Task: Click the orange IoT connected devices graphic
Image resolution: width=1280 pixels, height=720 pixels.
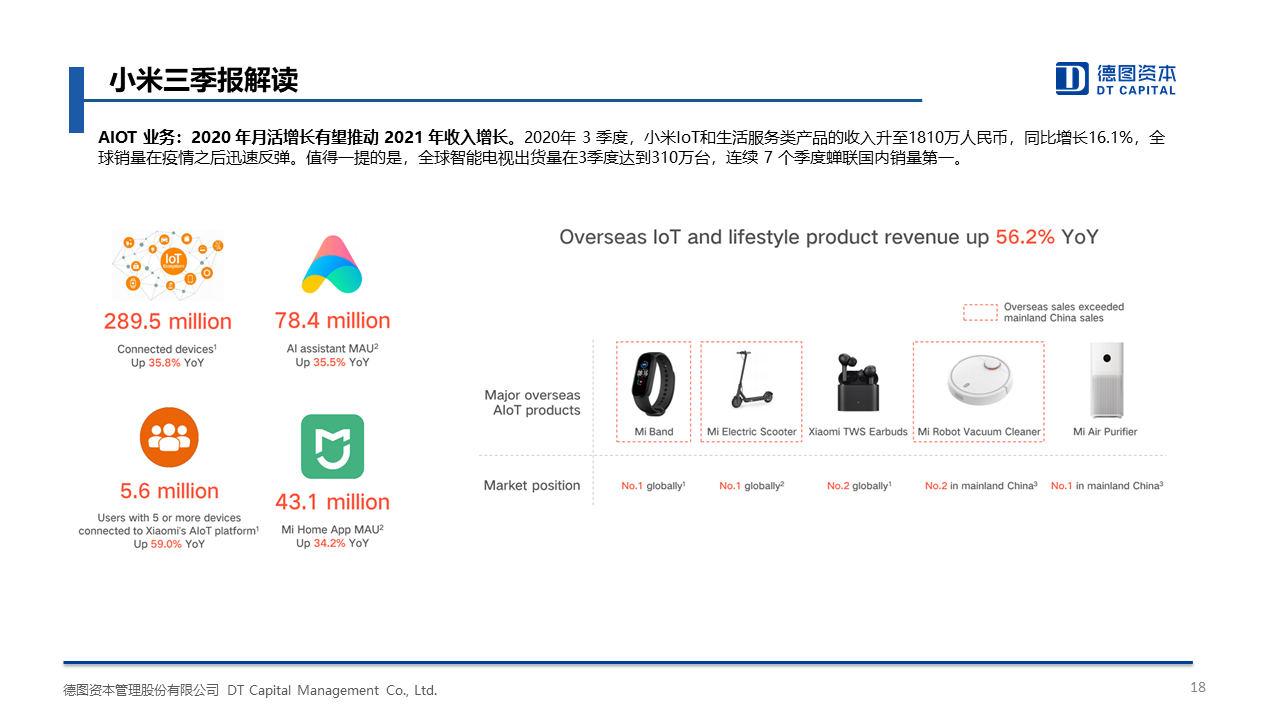Action: pos(168,264)
